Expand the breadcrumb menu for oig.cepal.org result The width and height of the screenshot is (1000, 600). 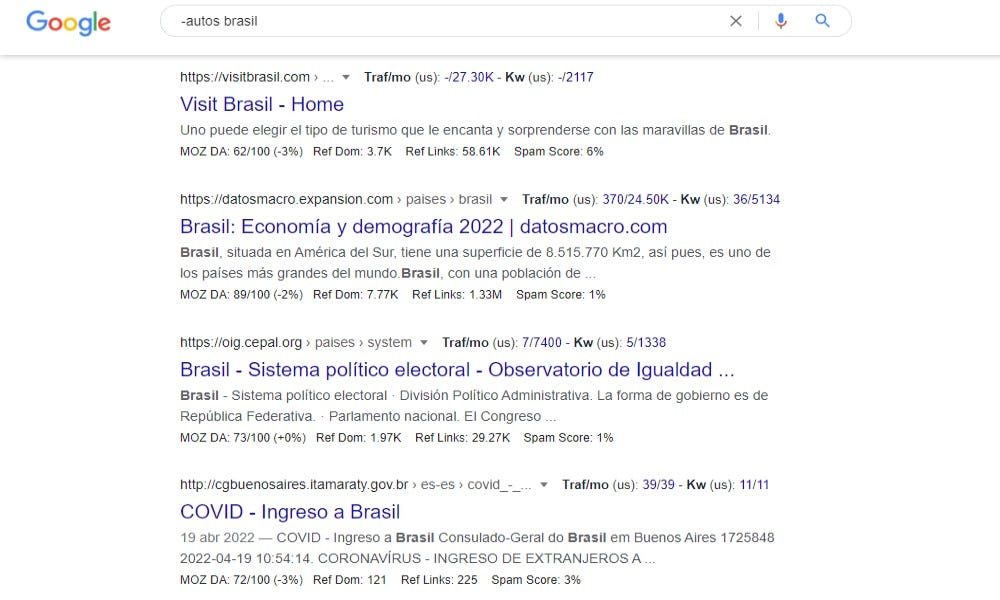423,342
